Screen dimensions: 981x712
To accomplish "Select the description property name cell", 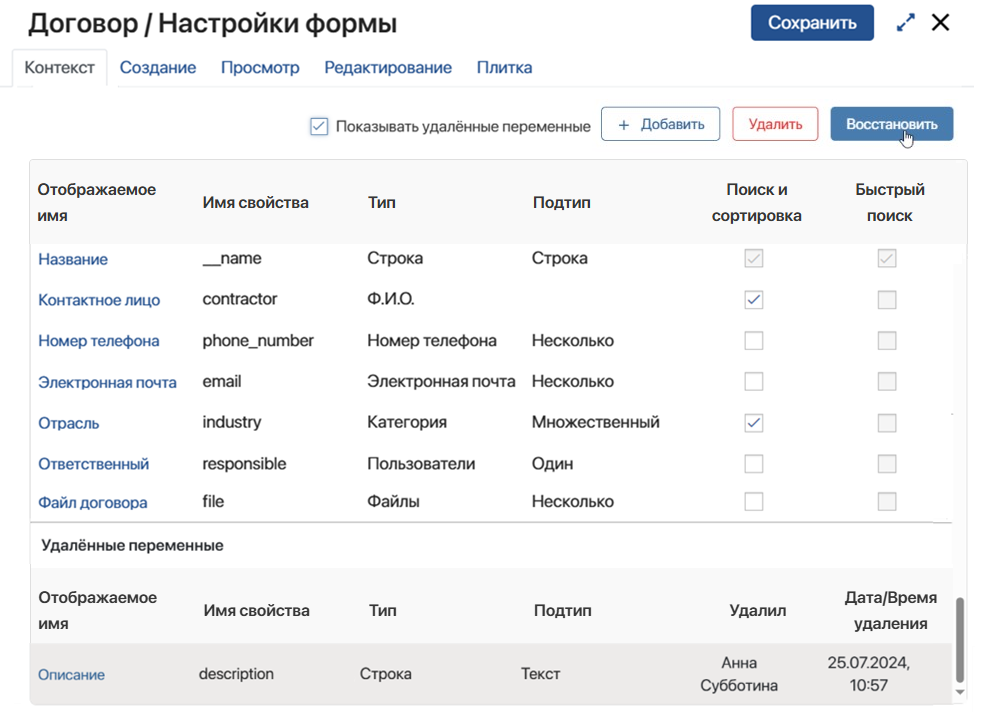I will pyautogui.click(x=236, y=674).
